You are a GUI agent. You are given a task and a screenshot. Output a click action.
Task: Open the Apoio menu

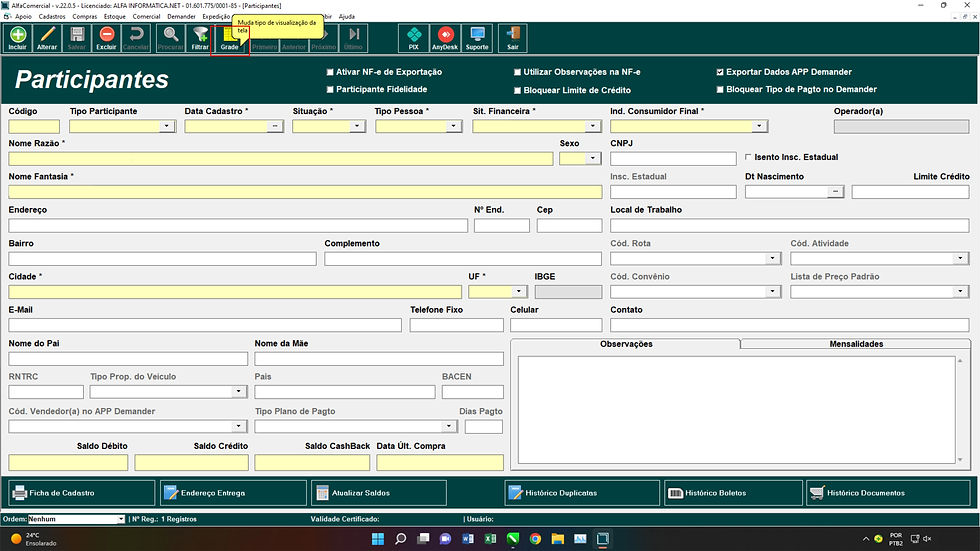click(x=23, y=16)
